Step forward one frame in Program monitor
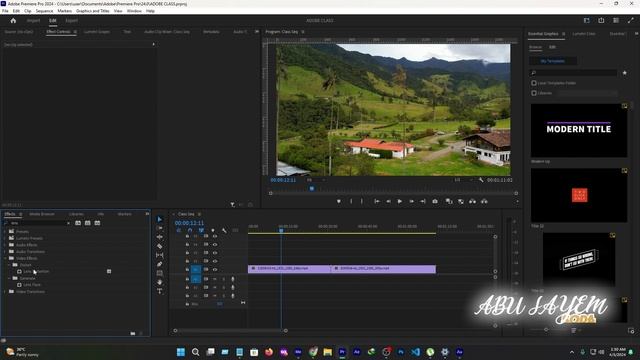The image size is (640, 360). [411, 201]
